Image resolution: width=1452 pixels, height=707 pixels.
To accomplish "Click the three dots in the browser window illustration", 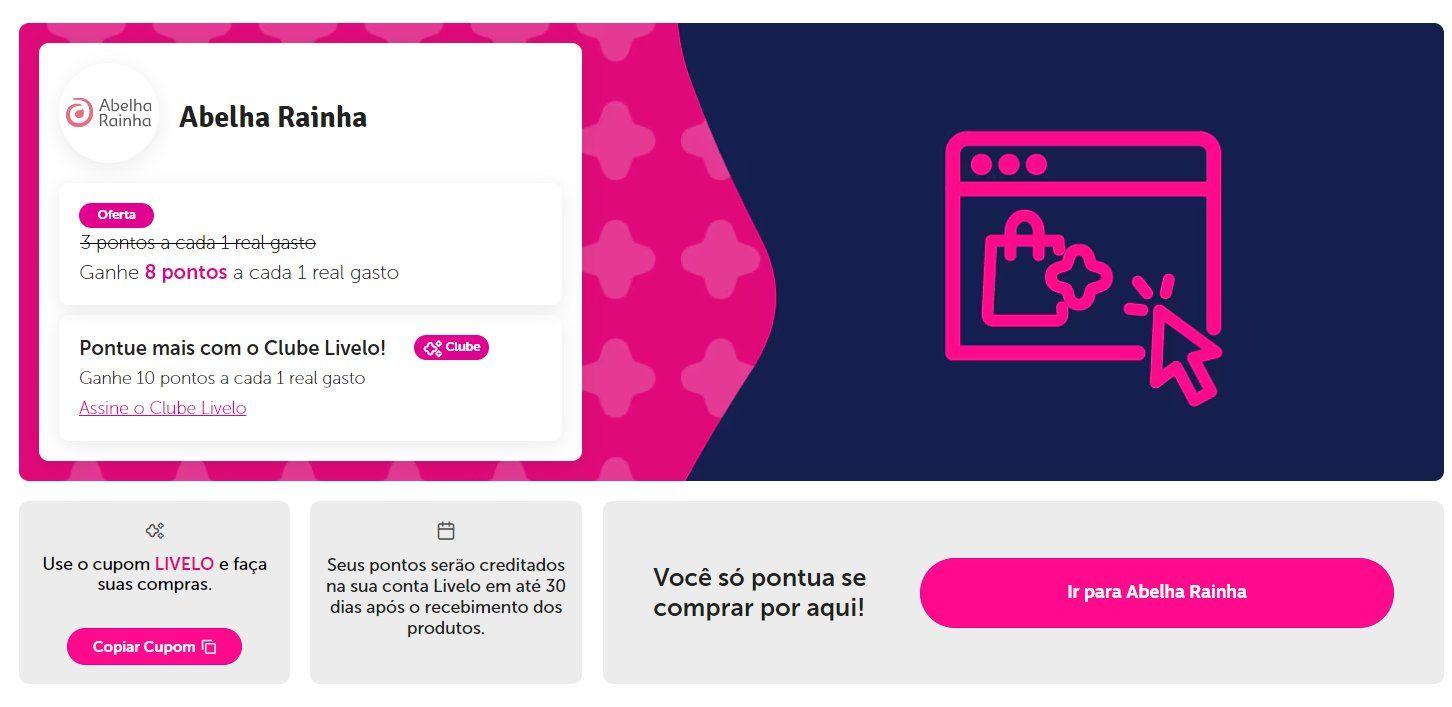I will coord(1008,164).
